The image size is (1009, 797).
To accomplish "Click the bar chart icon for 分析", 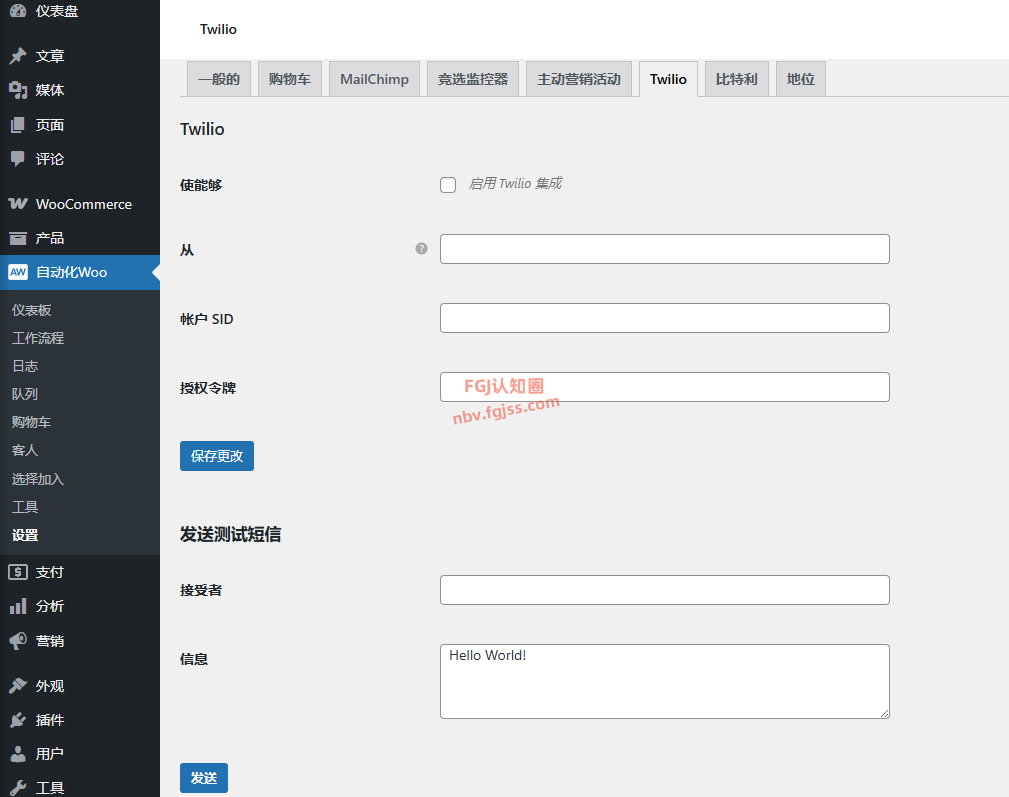I will [18, 606].
